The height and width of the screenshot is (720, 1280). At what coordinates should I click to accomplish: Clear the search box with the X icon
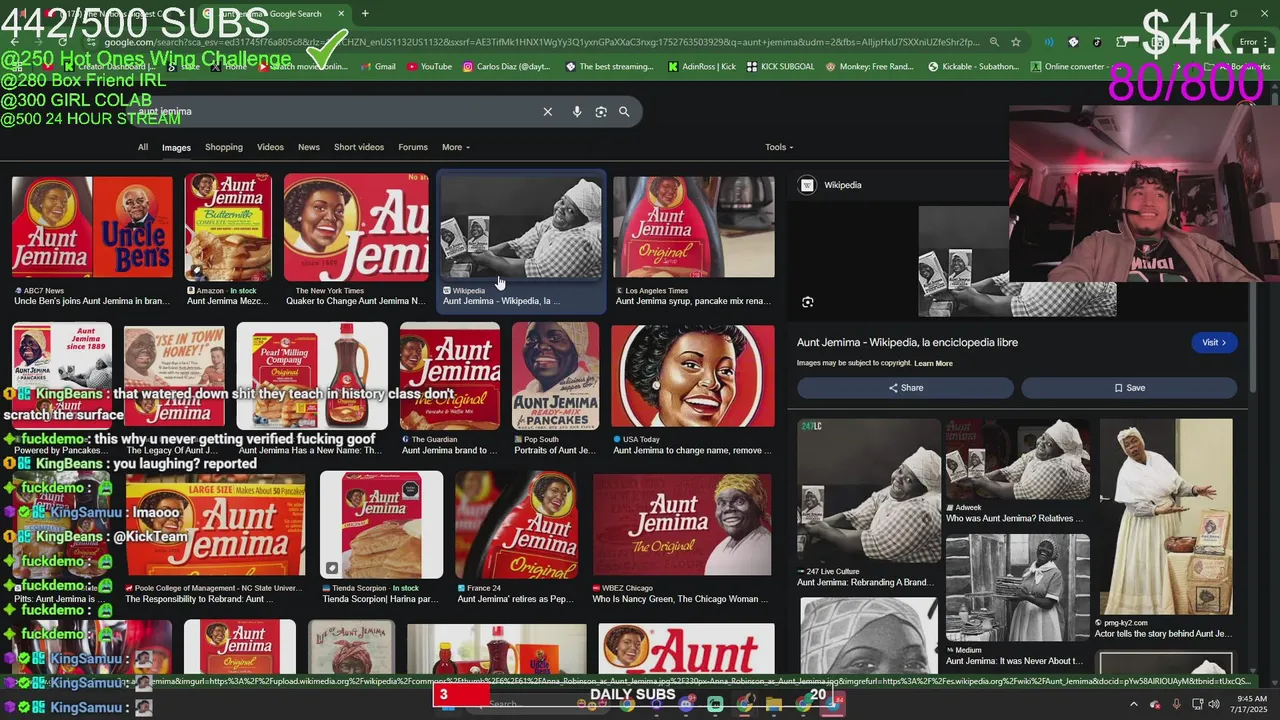pos(547,112)
